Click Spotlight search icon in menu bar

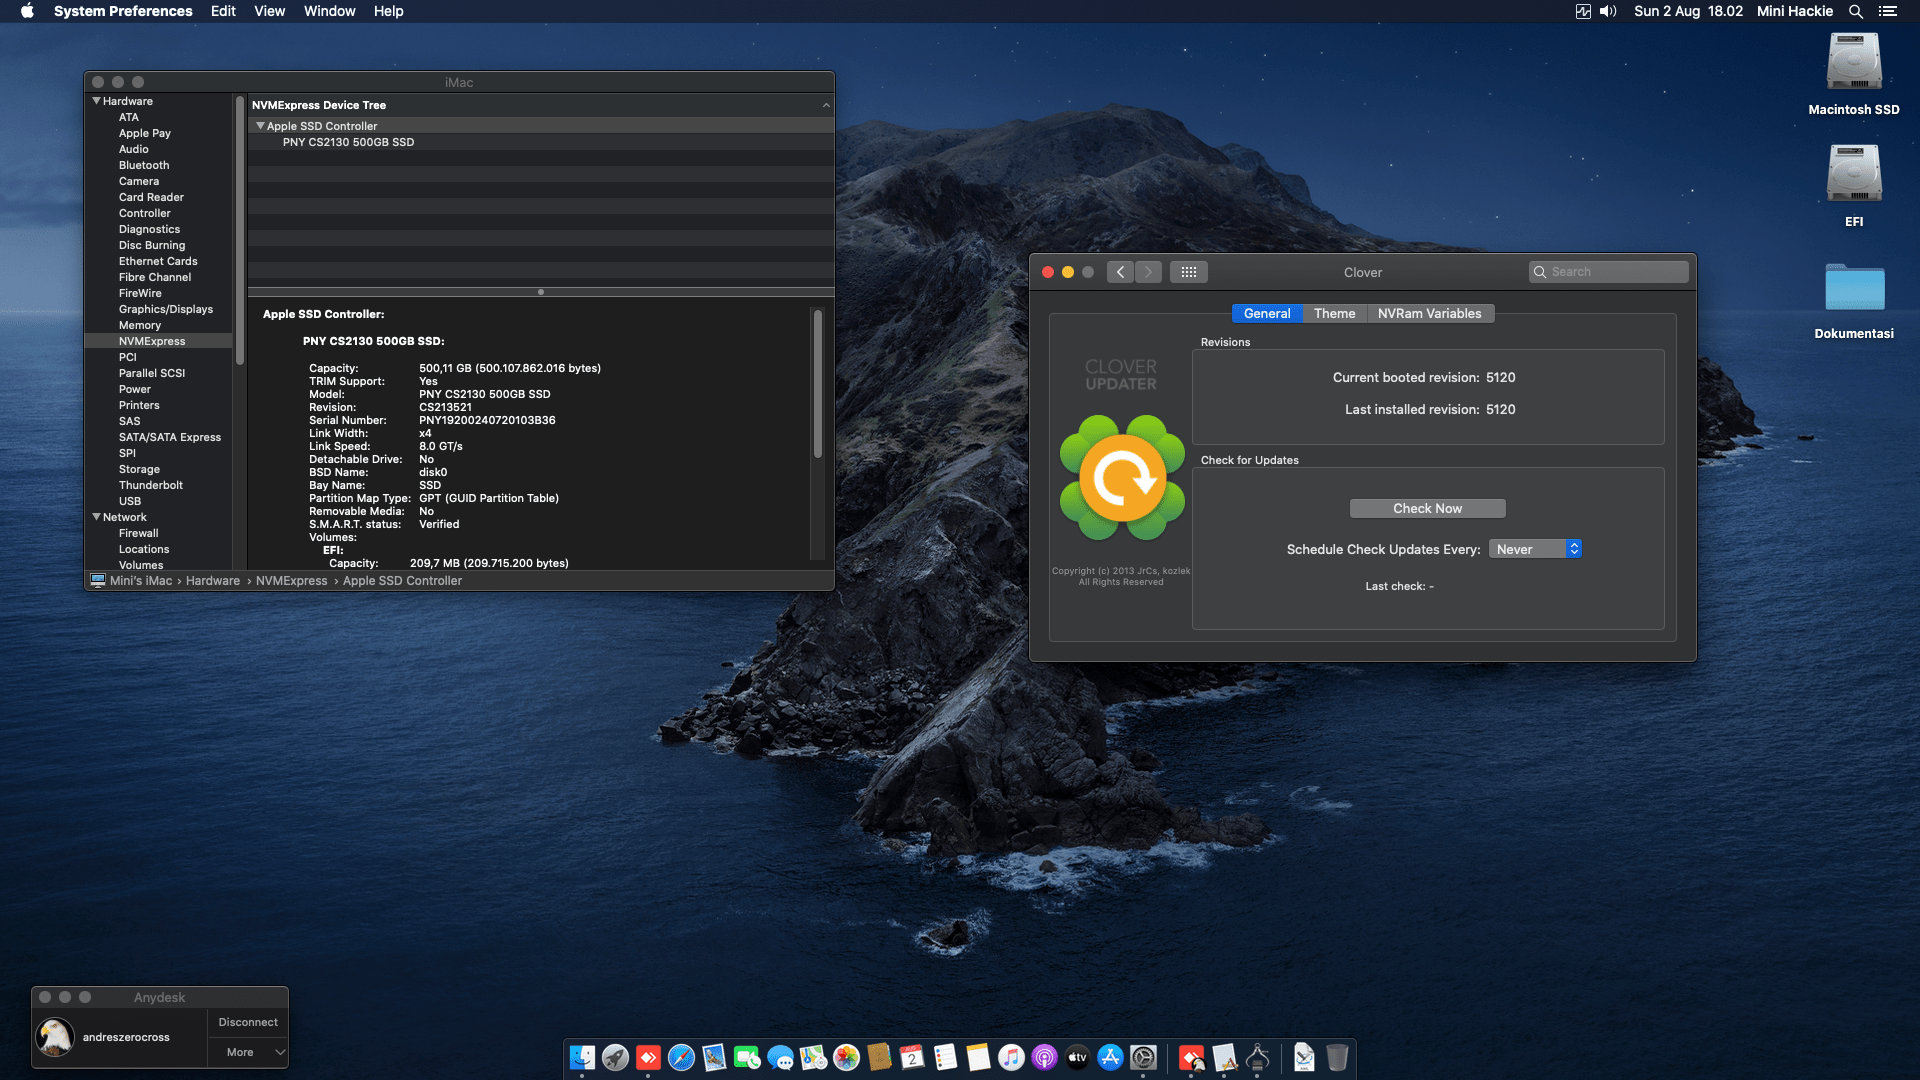(x=1855, y=11)
